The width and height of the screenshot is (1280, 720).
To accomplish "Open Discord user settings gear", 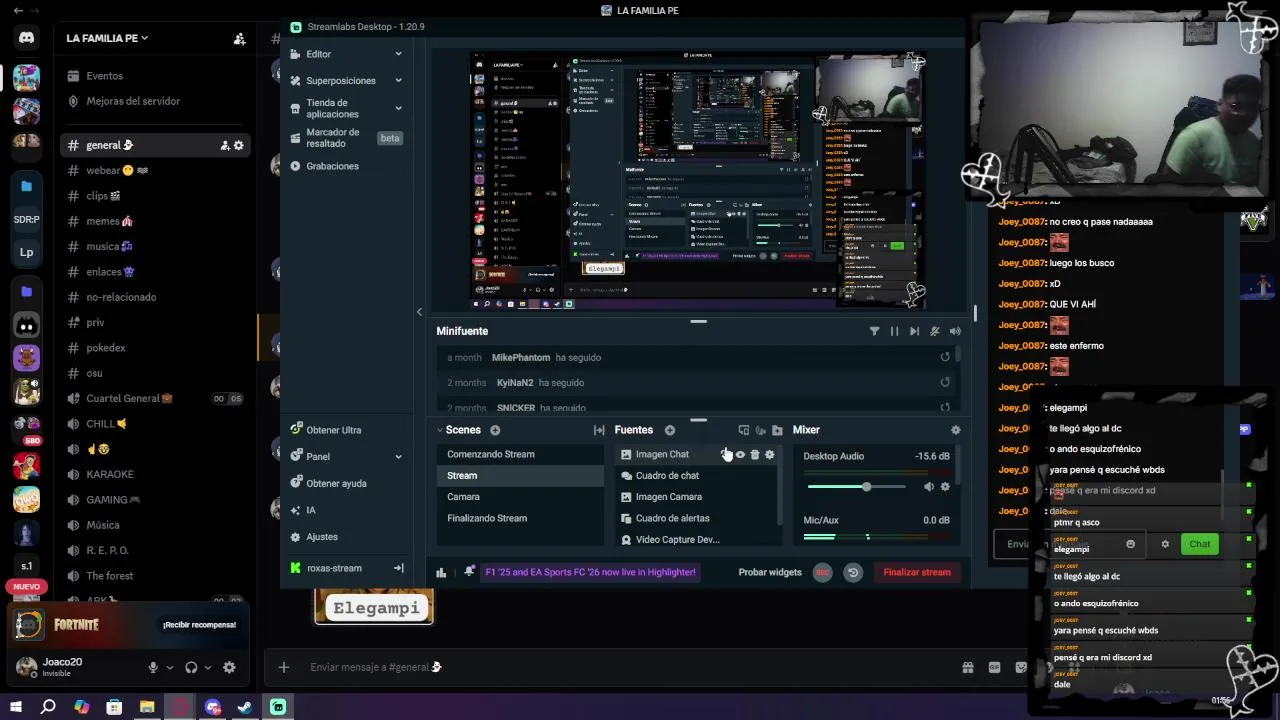I will click(x=229, y=667).
